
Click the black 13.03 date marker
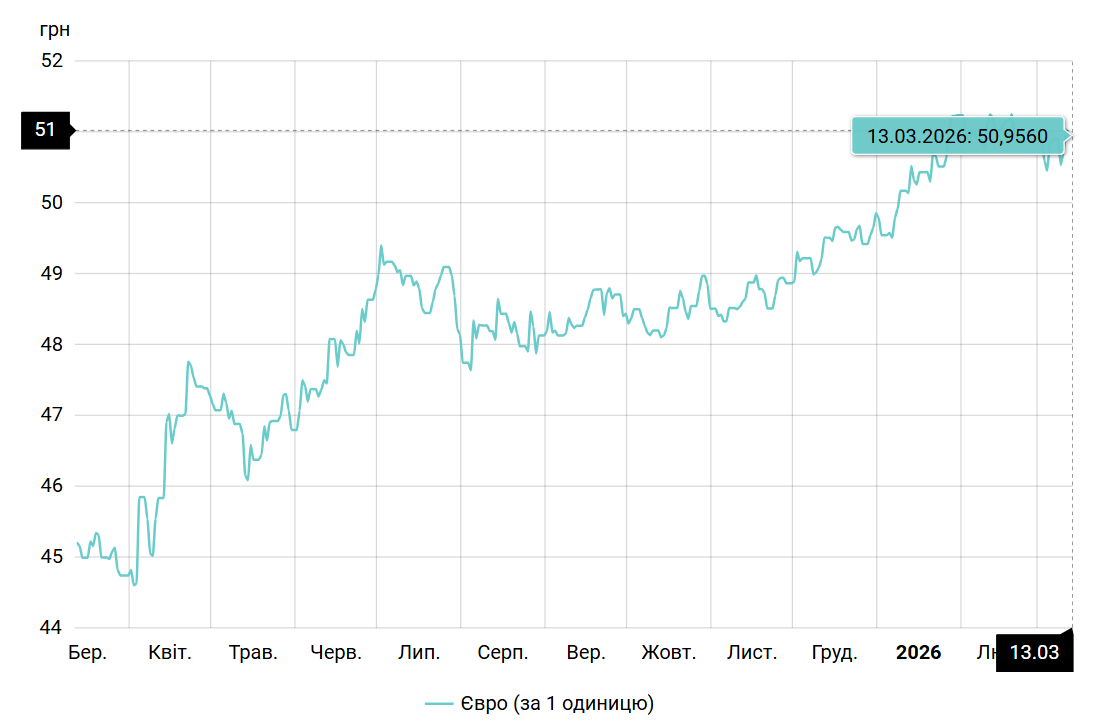(x=1034, y=653)
